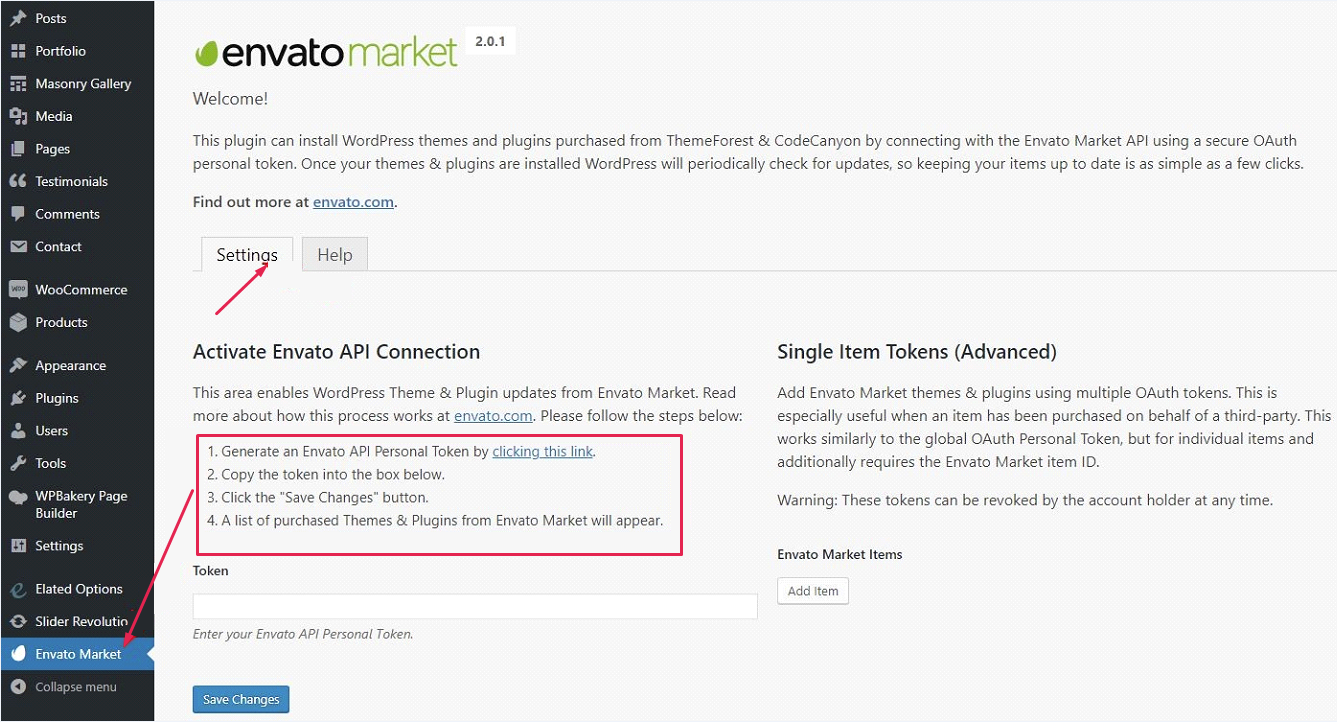
Task: Click the Add Item button
Action: pos(812,591)
